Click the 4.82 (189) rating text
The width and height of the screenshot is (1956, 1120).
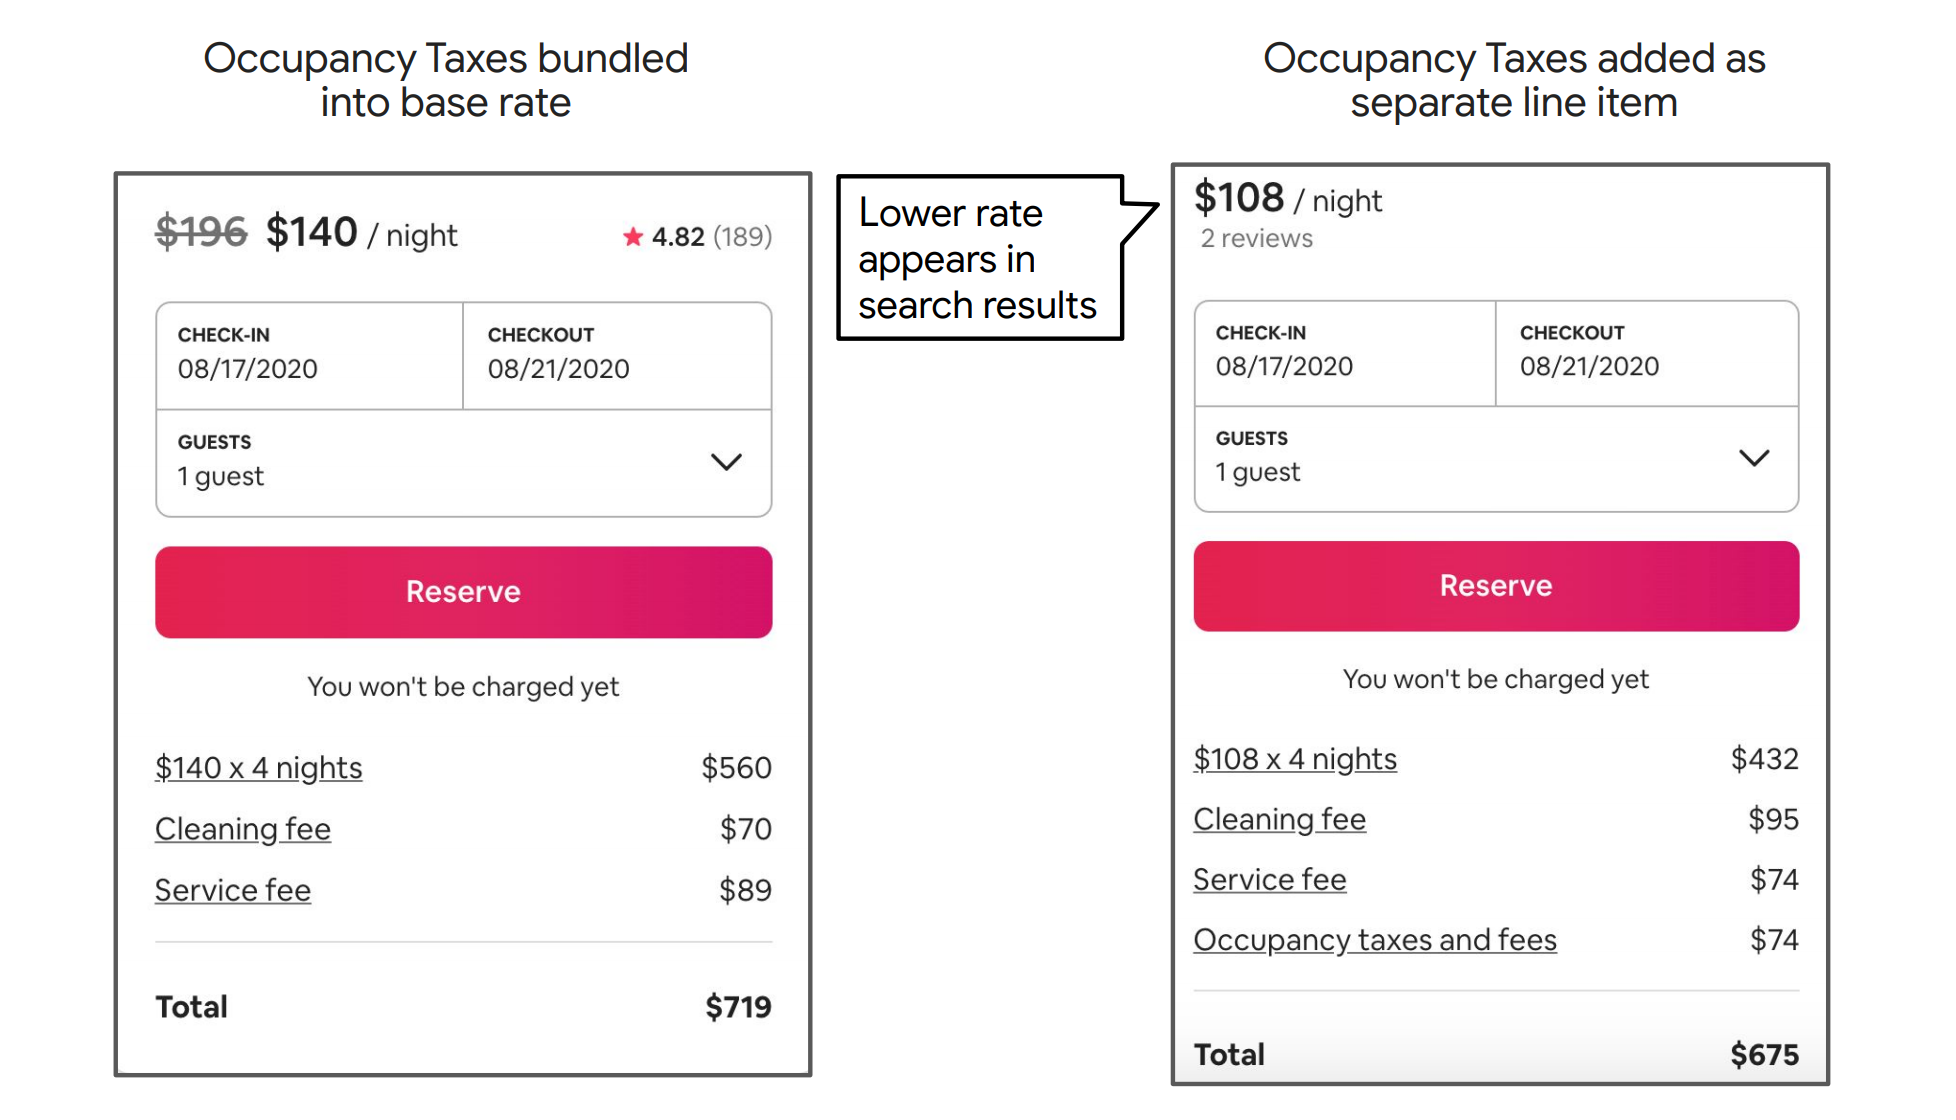point(712,237)
